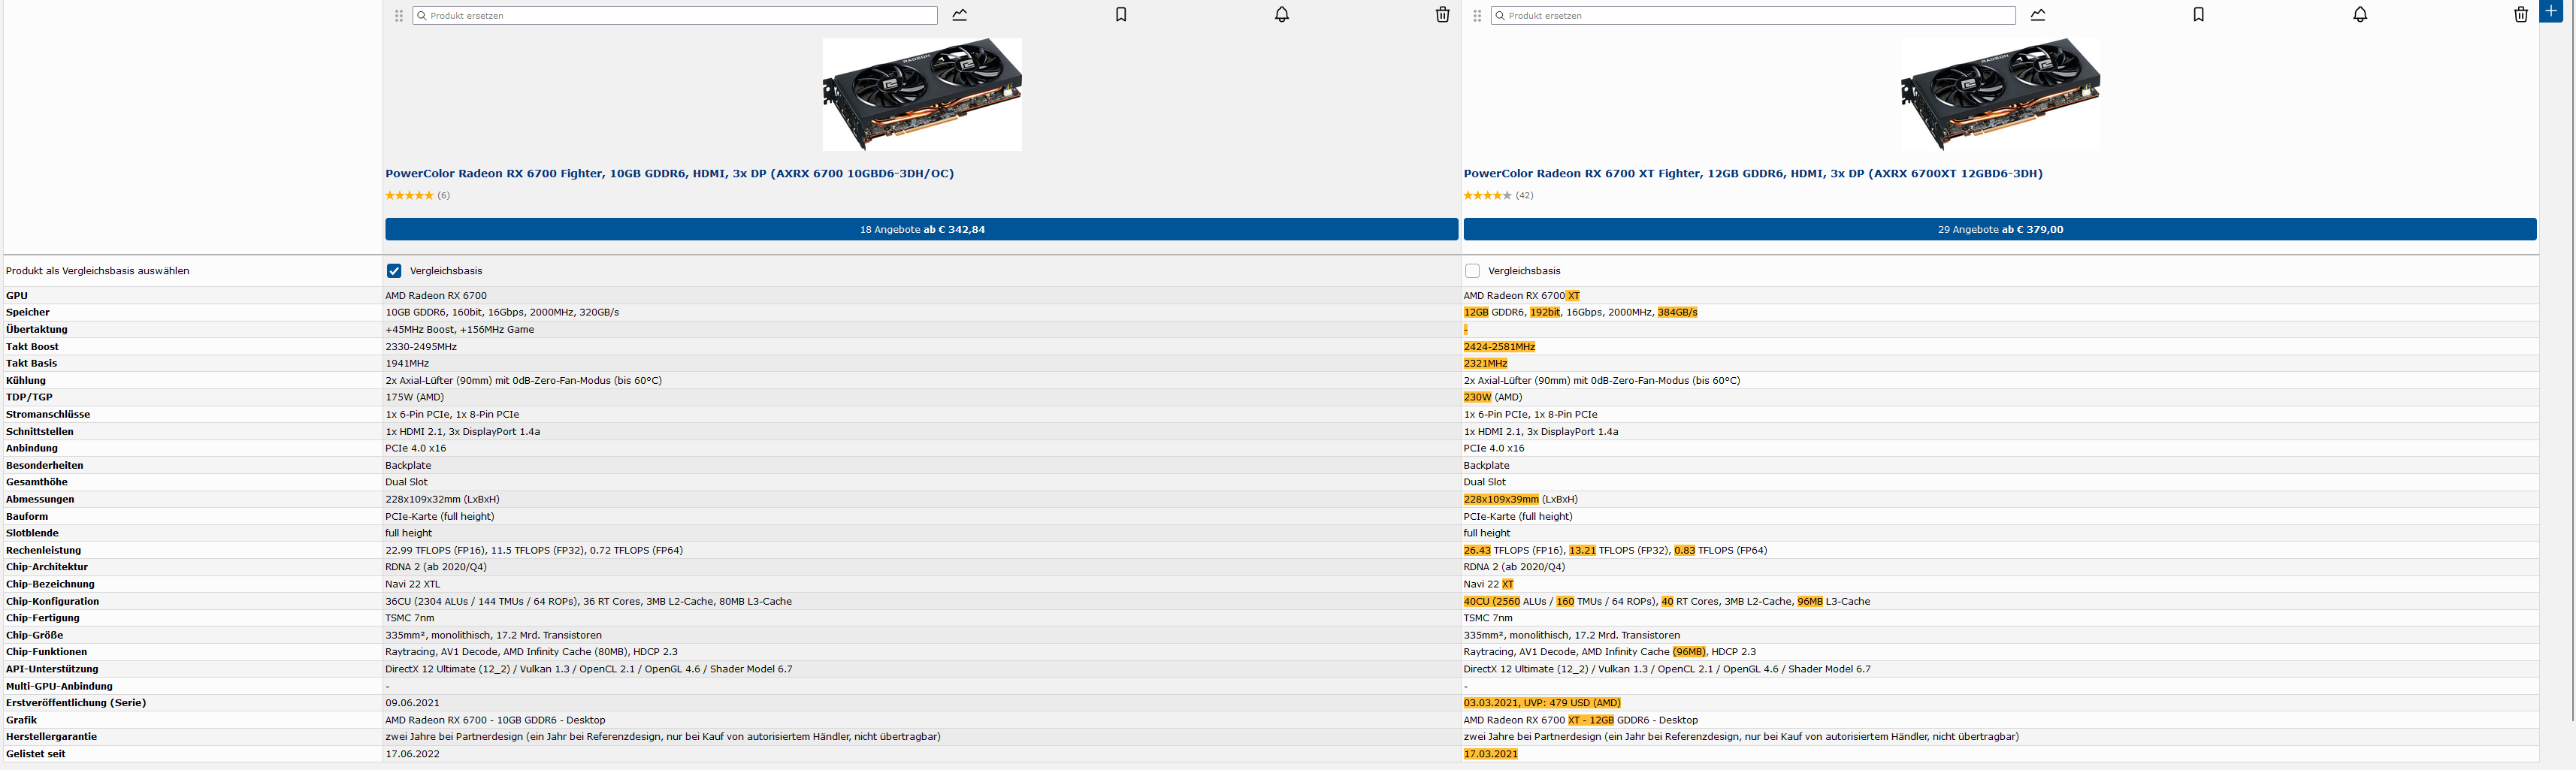Click the RX 6700 10GB product image
This screenshot has height=770, width=2576.
922,95
